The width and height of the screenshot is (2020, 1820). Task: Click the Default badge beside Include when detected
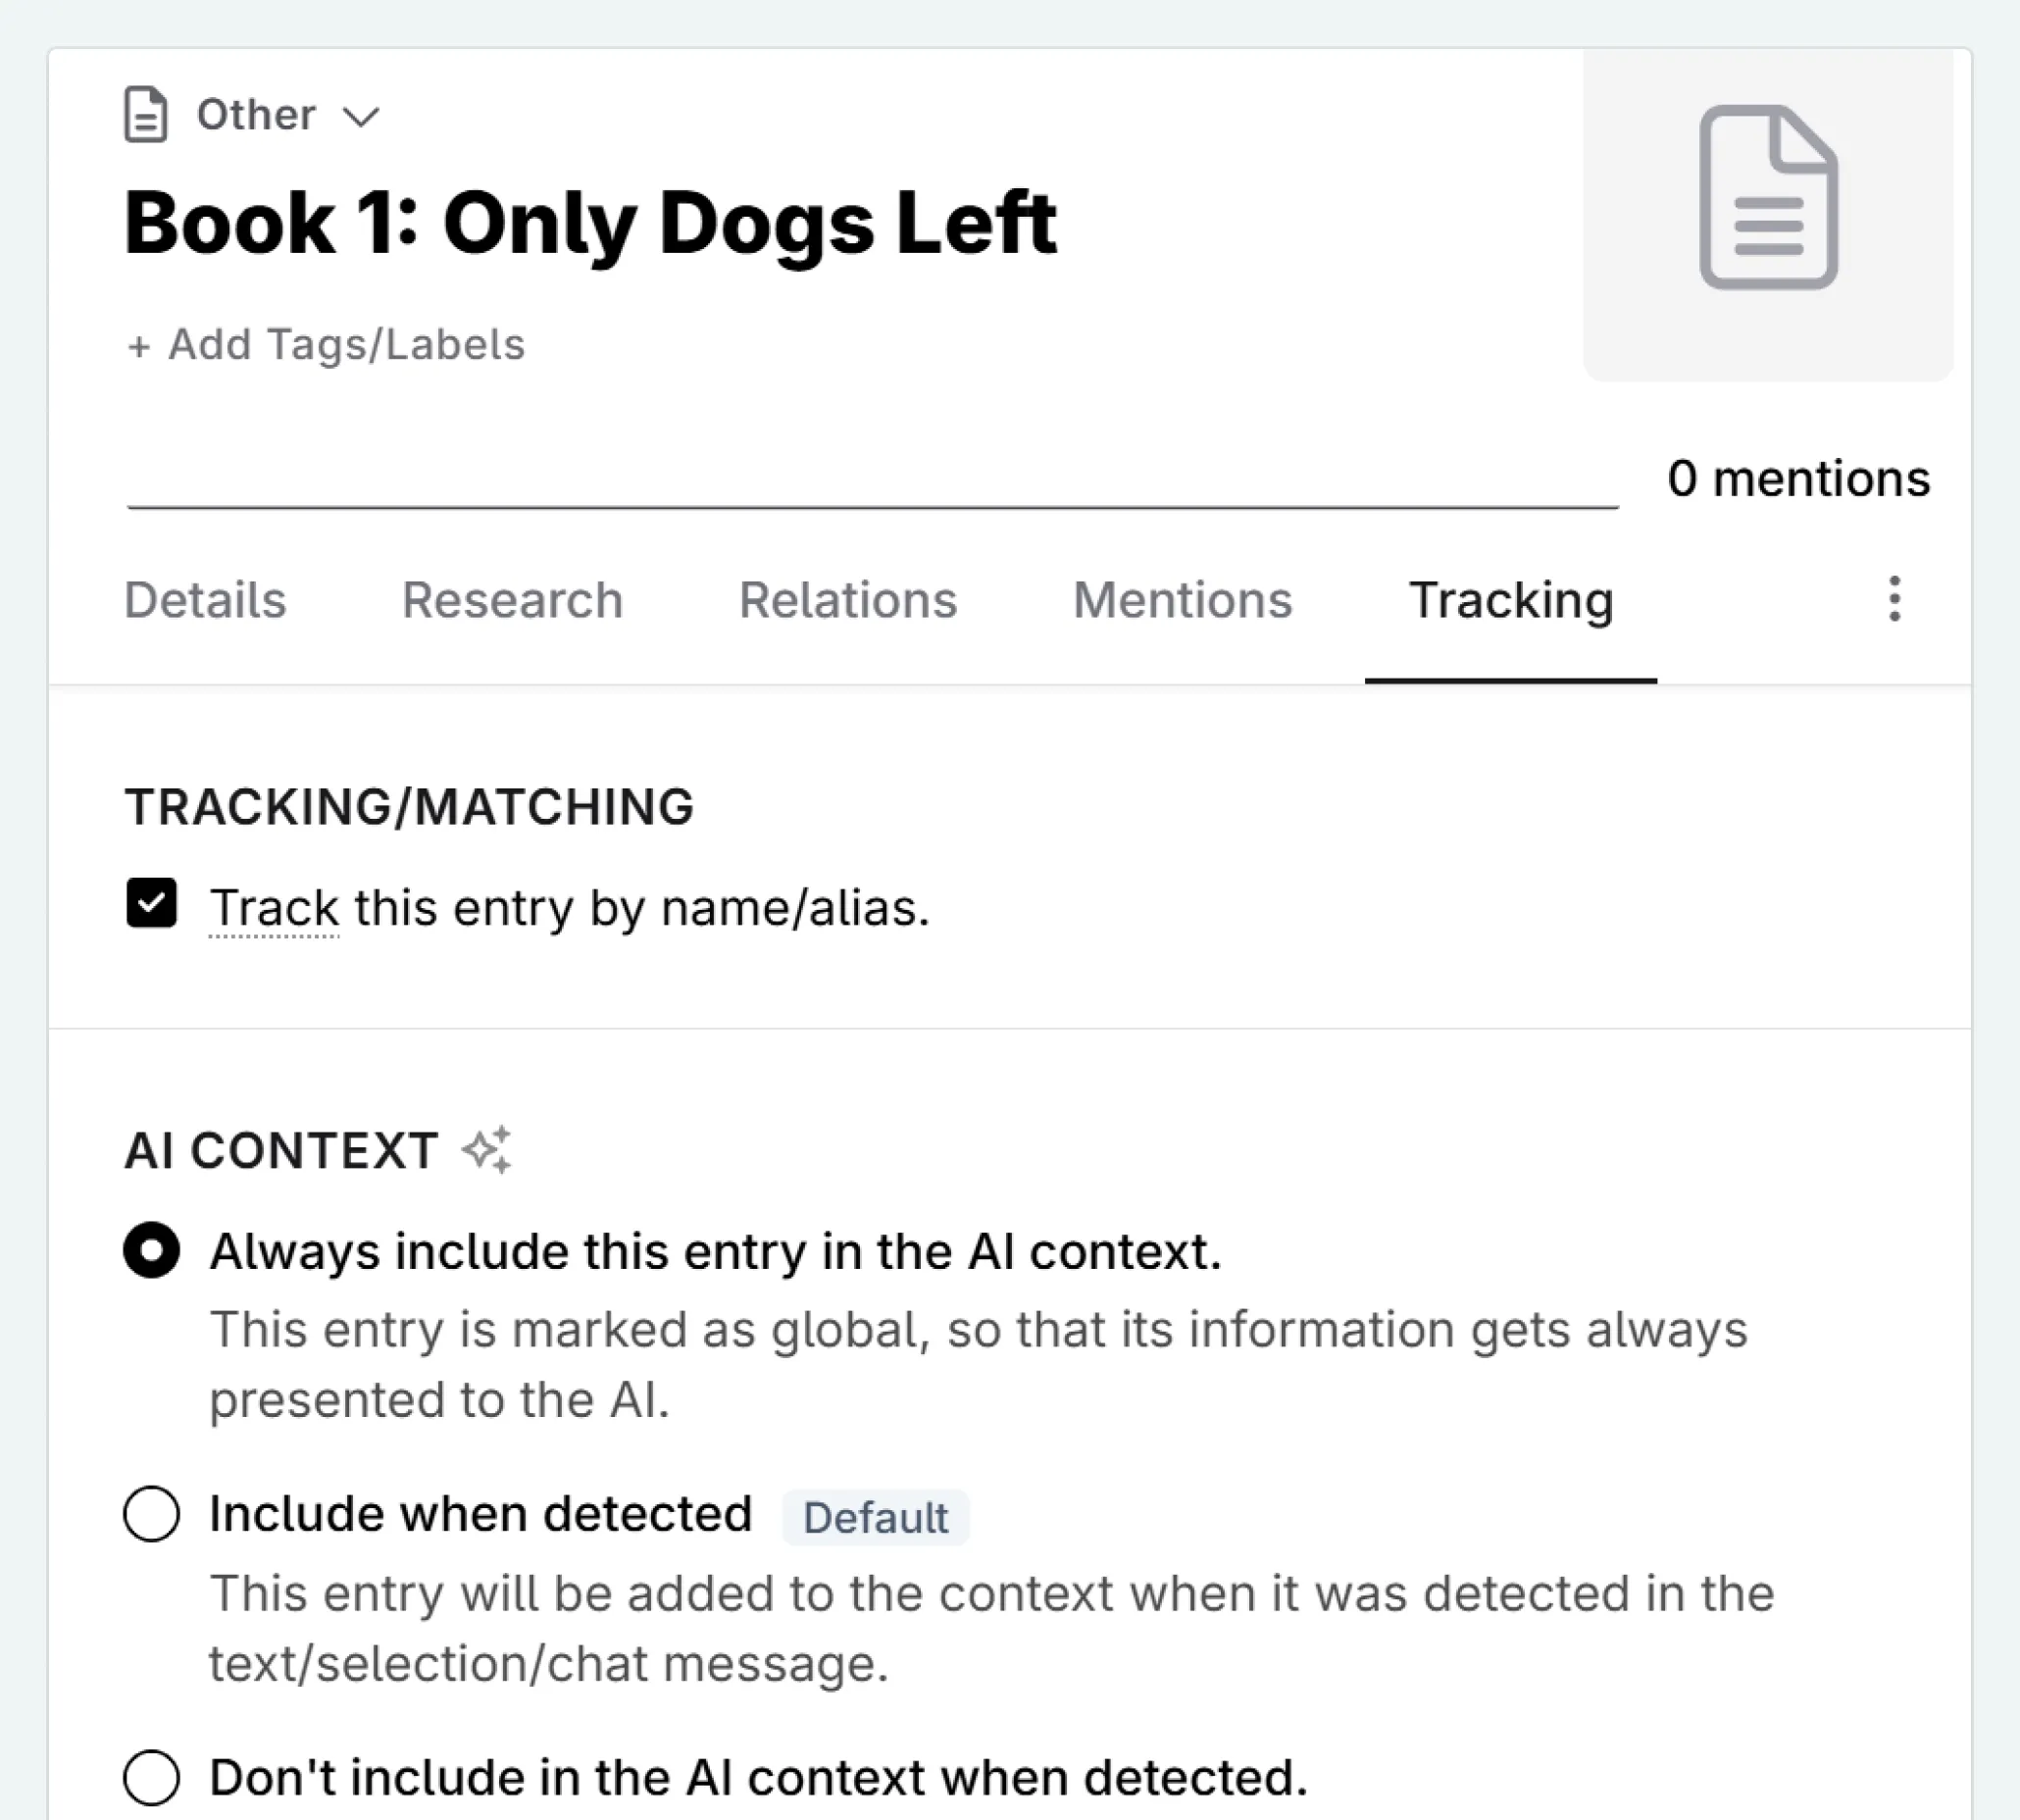coord(875,1517)
